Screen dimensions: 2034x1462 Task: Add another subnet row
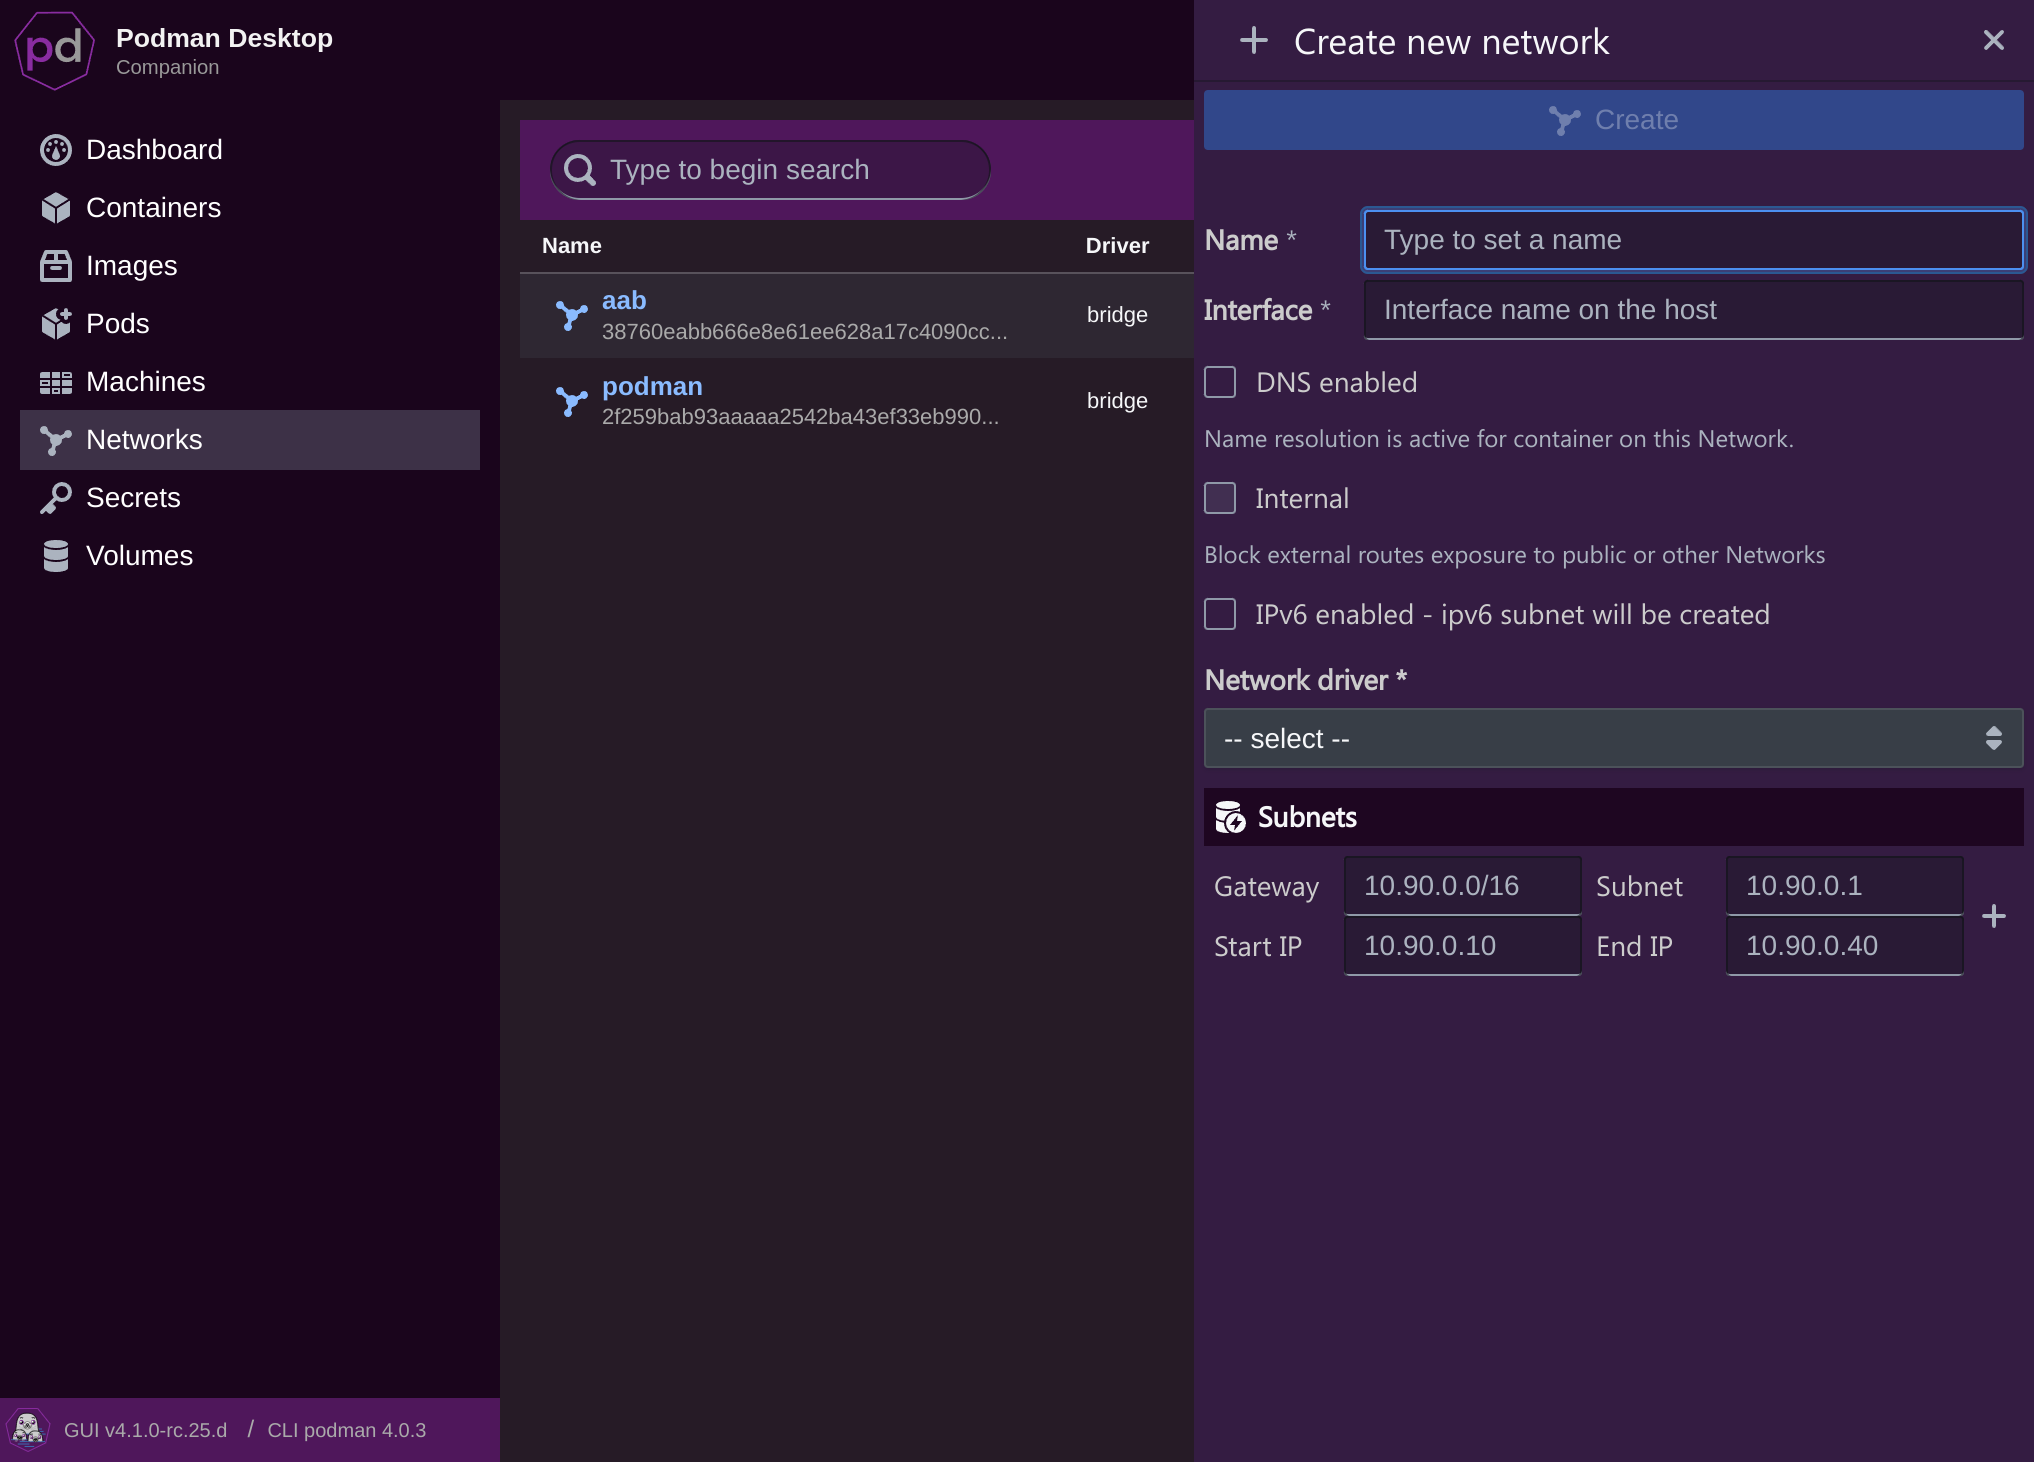1994,915
